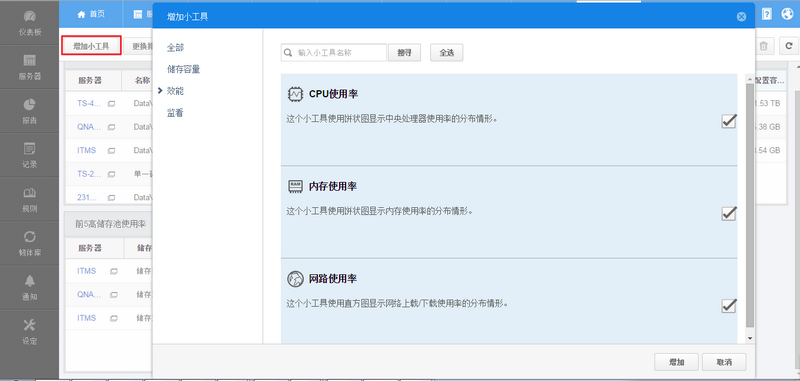The width and height of the screenshot is (800, 381).
Task: Open the 服务器 servers sidebar item
Action: tap(30, 67)
